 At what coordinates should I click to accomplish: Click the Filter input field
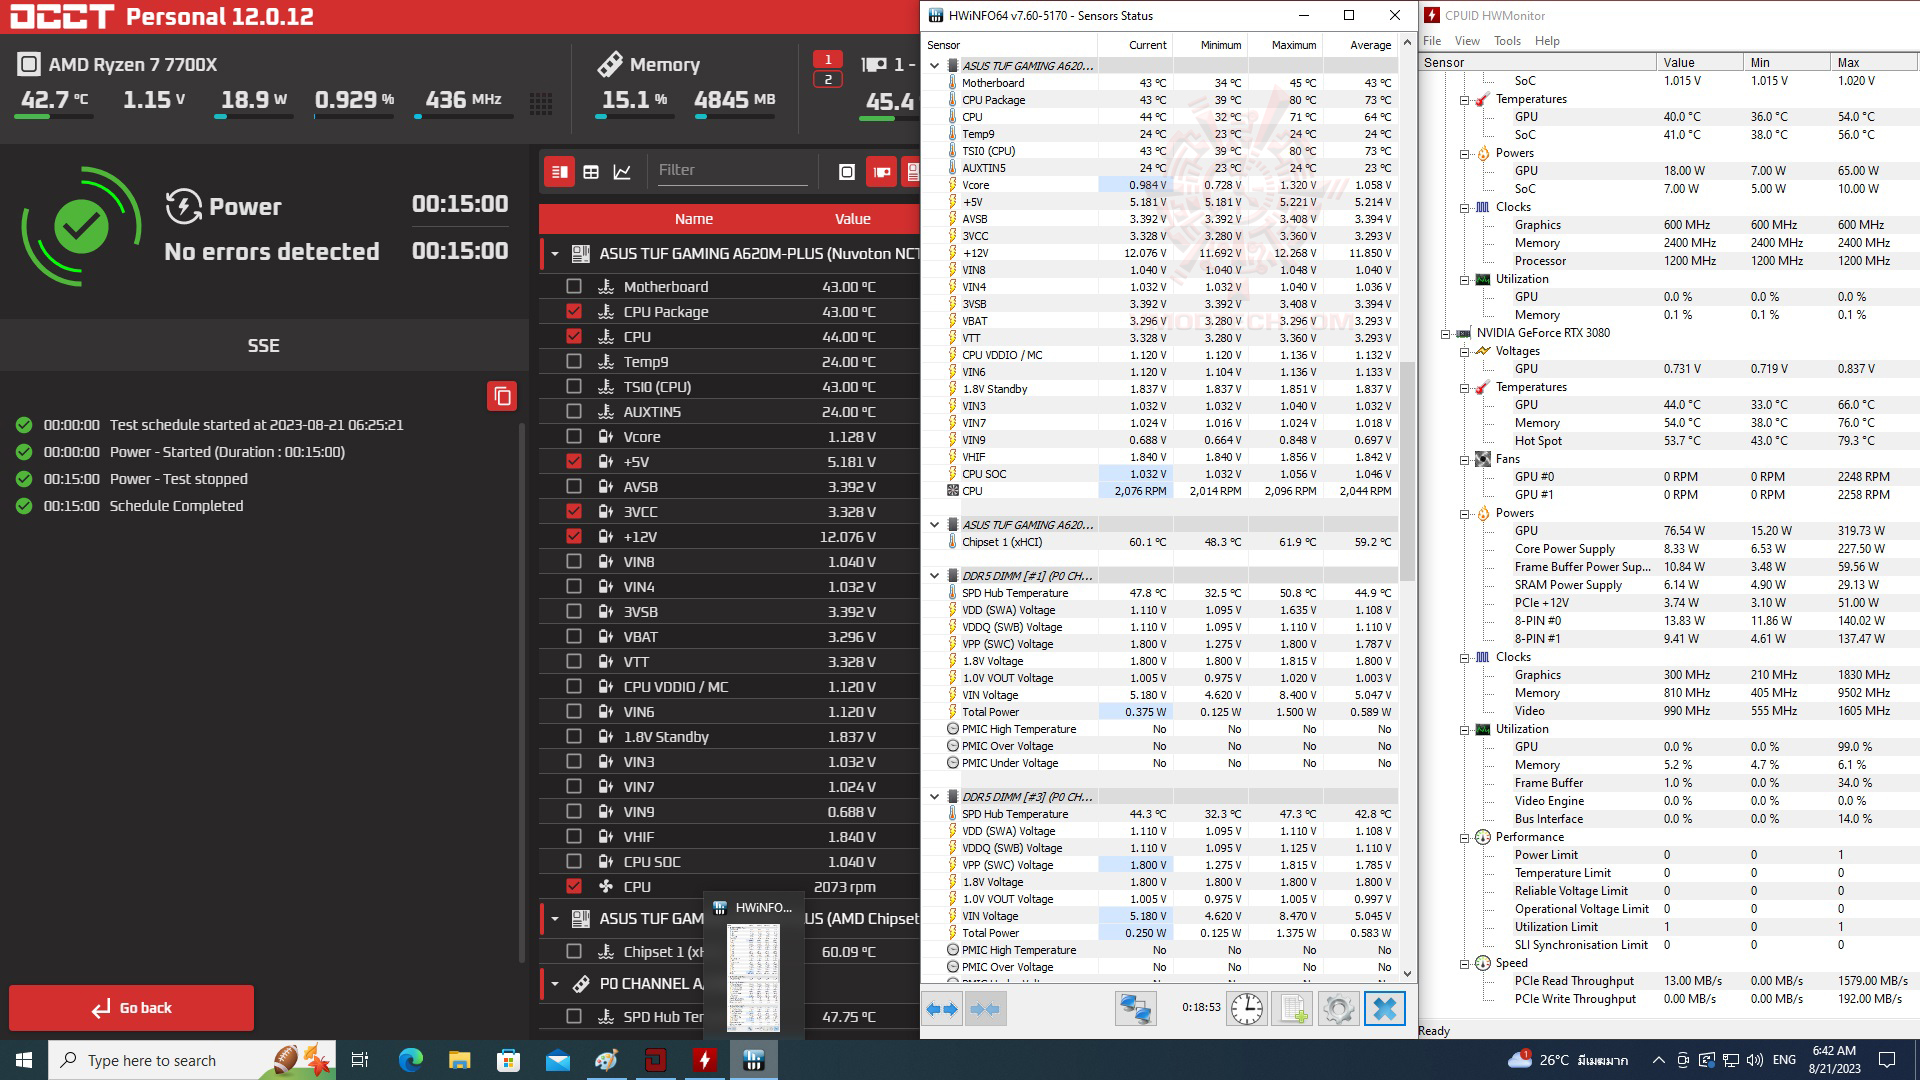[731, 170]
